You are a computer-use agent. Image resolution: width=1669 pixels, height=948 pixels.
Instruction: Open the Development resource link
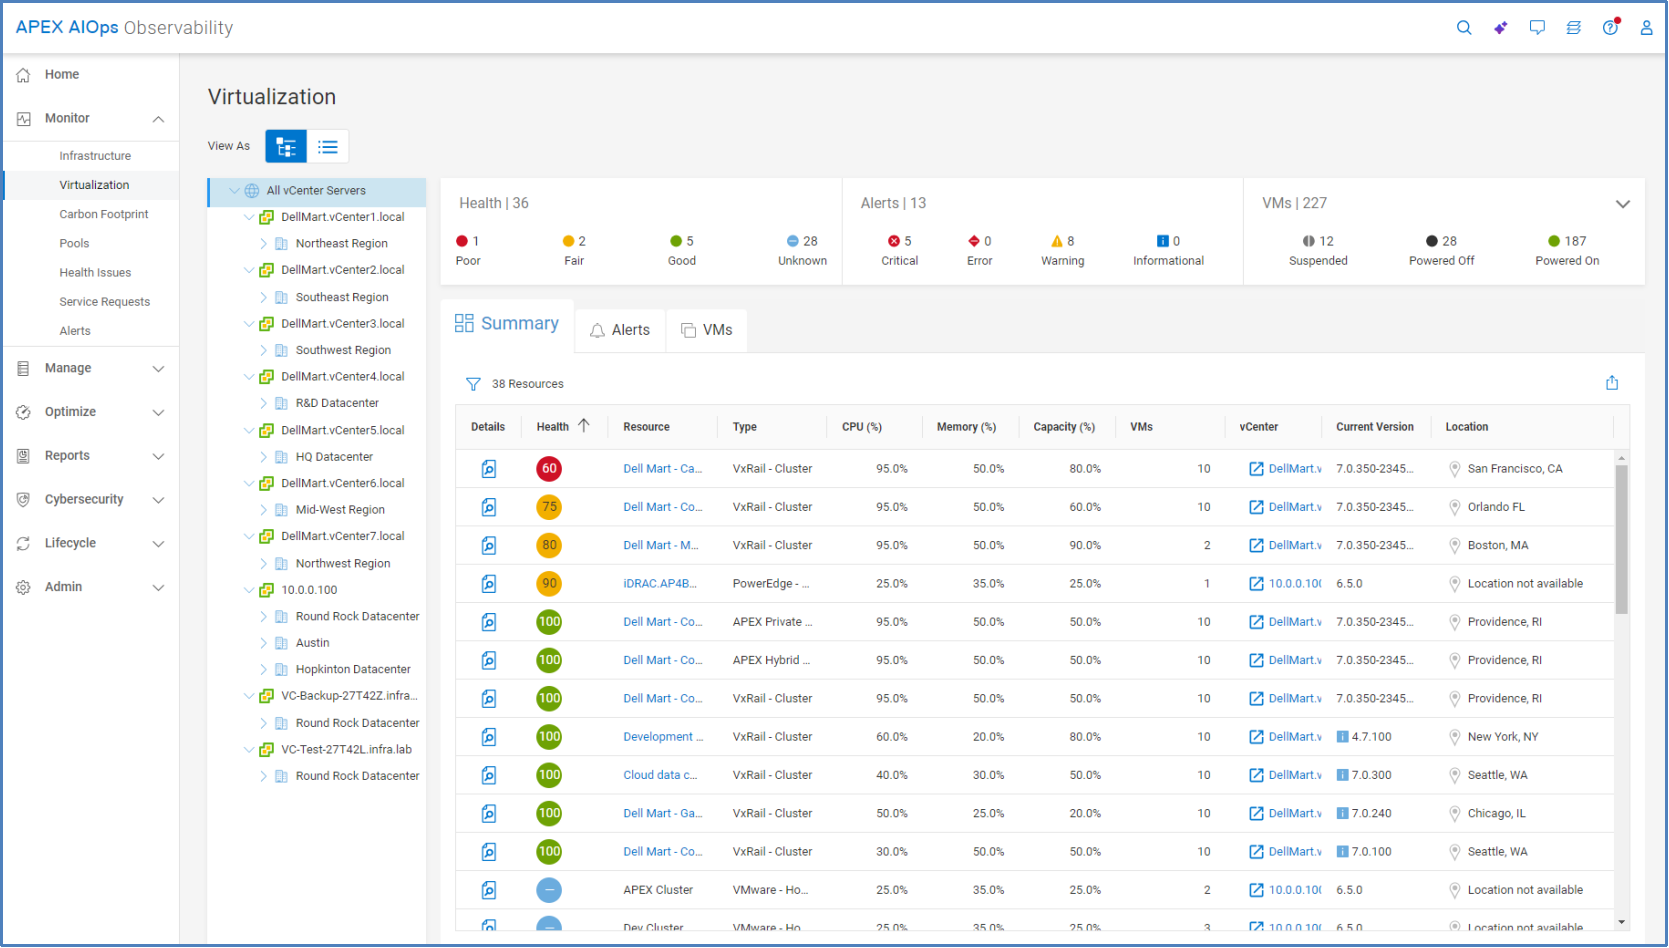coord(663,737)
